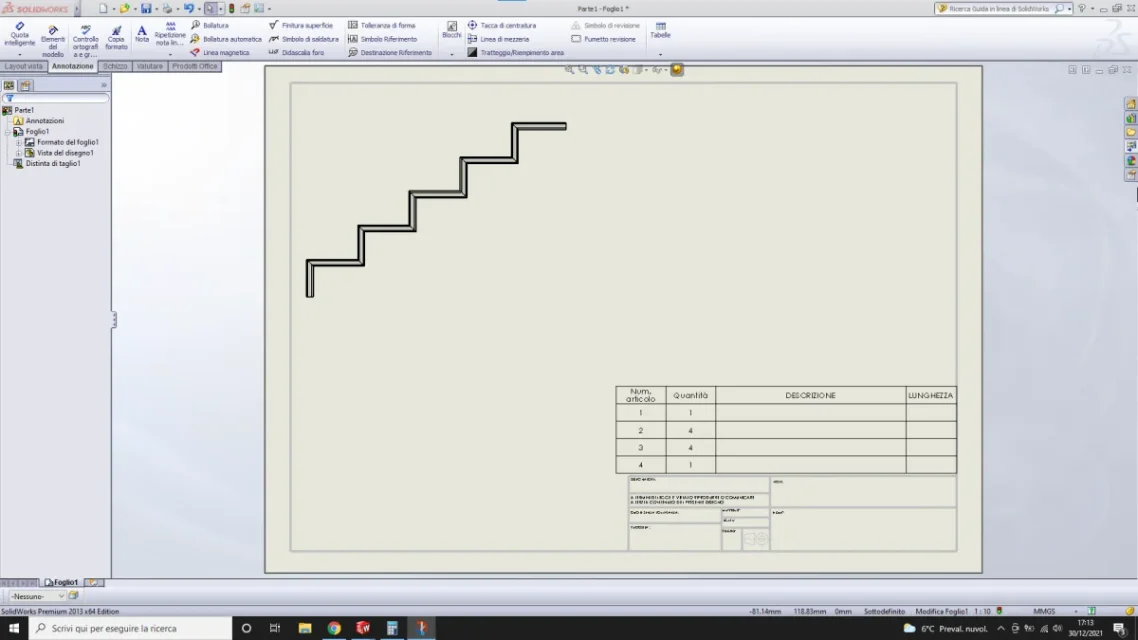This screenshot has width=1138, height=640.
Task: Activate the Copia formato tool
Action: [116, 38]
